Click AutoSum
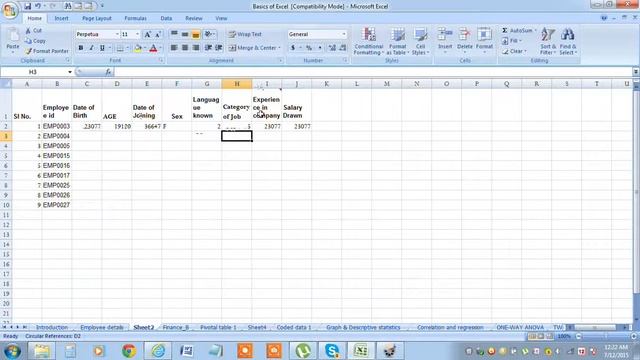Screen dimensions: 640x360 [x=518, y=31]
